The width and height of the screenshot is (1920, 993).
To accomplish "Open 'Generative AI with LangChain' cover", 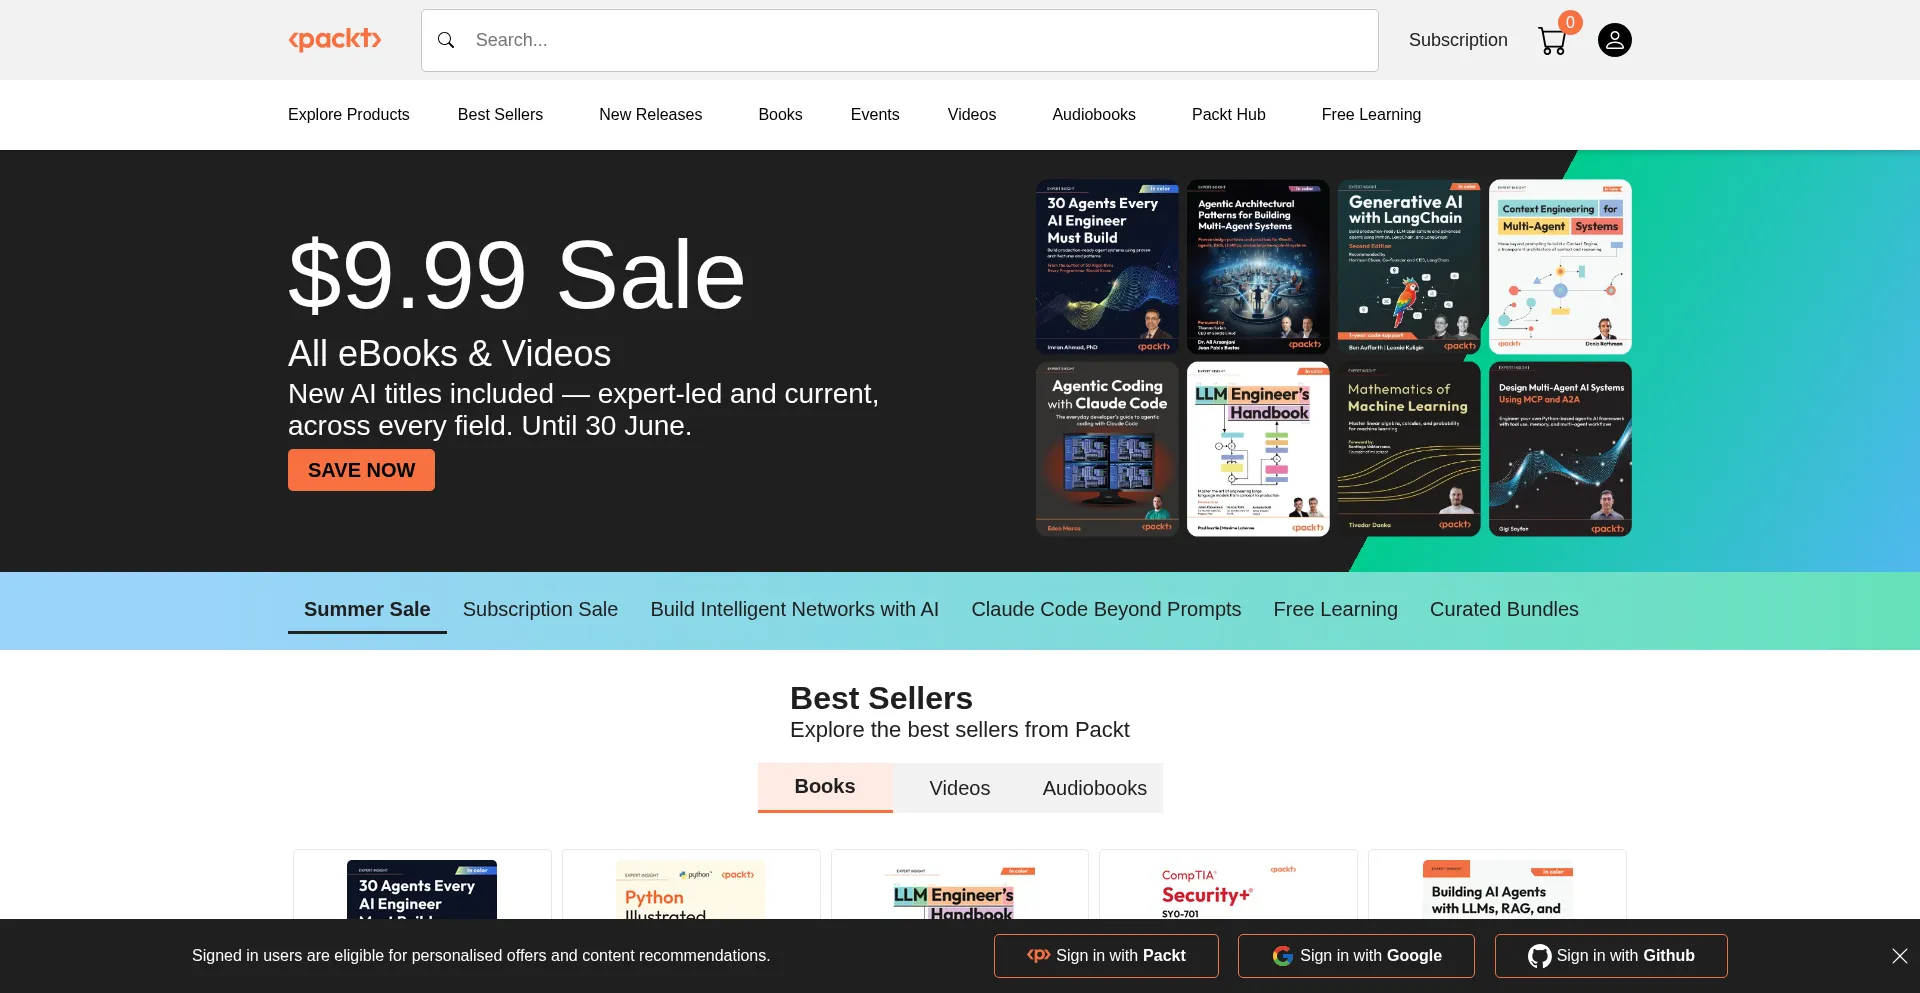I will coord(1409,267).
